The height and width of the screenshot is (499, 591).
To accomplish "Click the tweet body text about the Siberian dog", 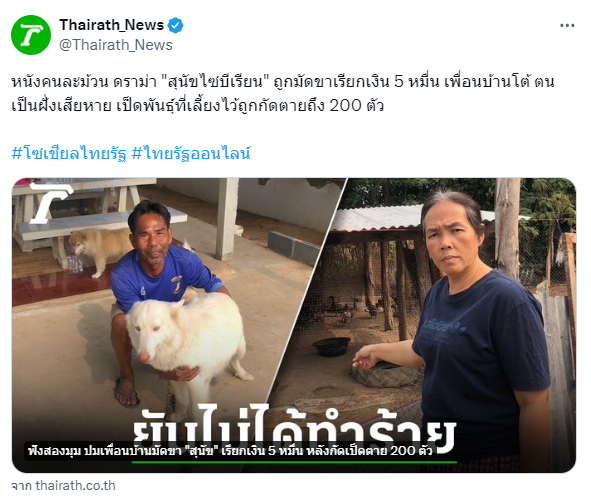I will coord(283,93).
